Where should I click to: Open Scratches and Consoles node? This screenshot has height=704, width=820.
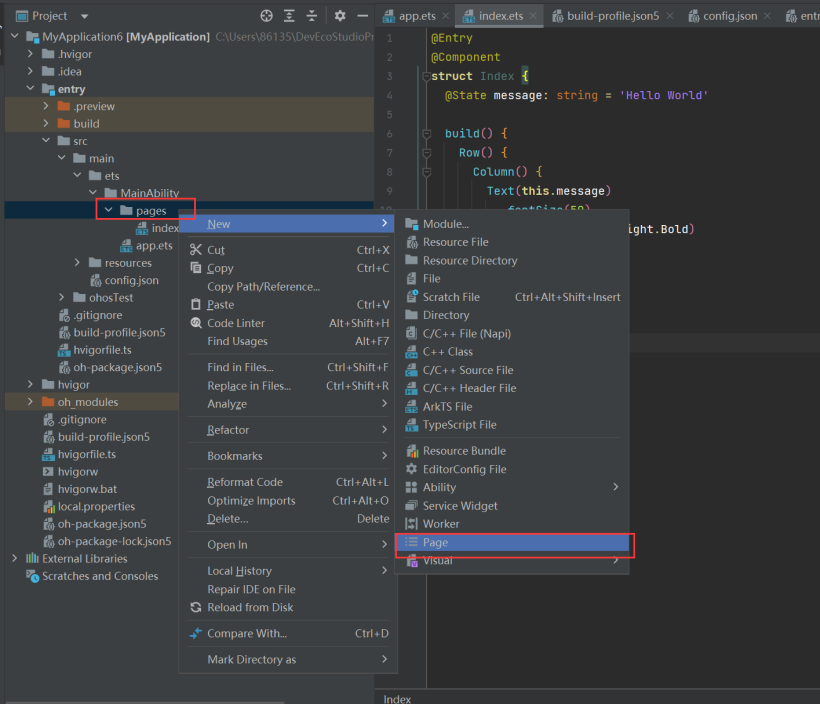pos(100,576)
